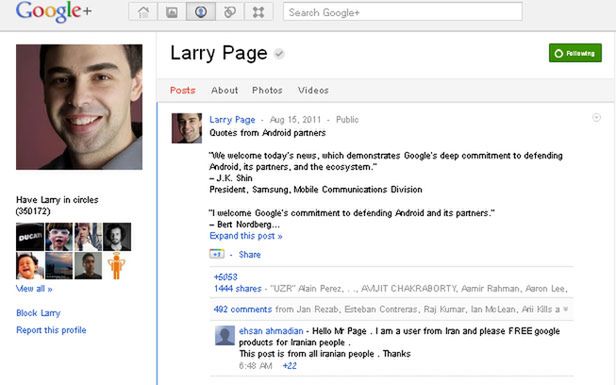
Task: Click the +1 button under the post
Action: pos(217,254)
